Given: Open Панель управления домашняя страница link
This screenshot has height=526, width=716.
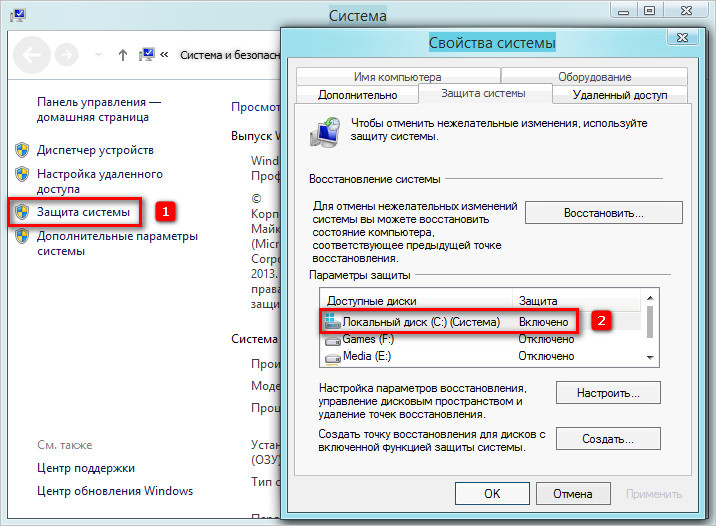Looking at the screenshot, I should [98, 110].
